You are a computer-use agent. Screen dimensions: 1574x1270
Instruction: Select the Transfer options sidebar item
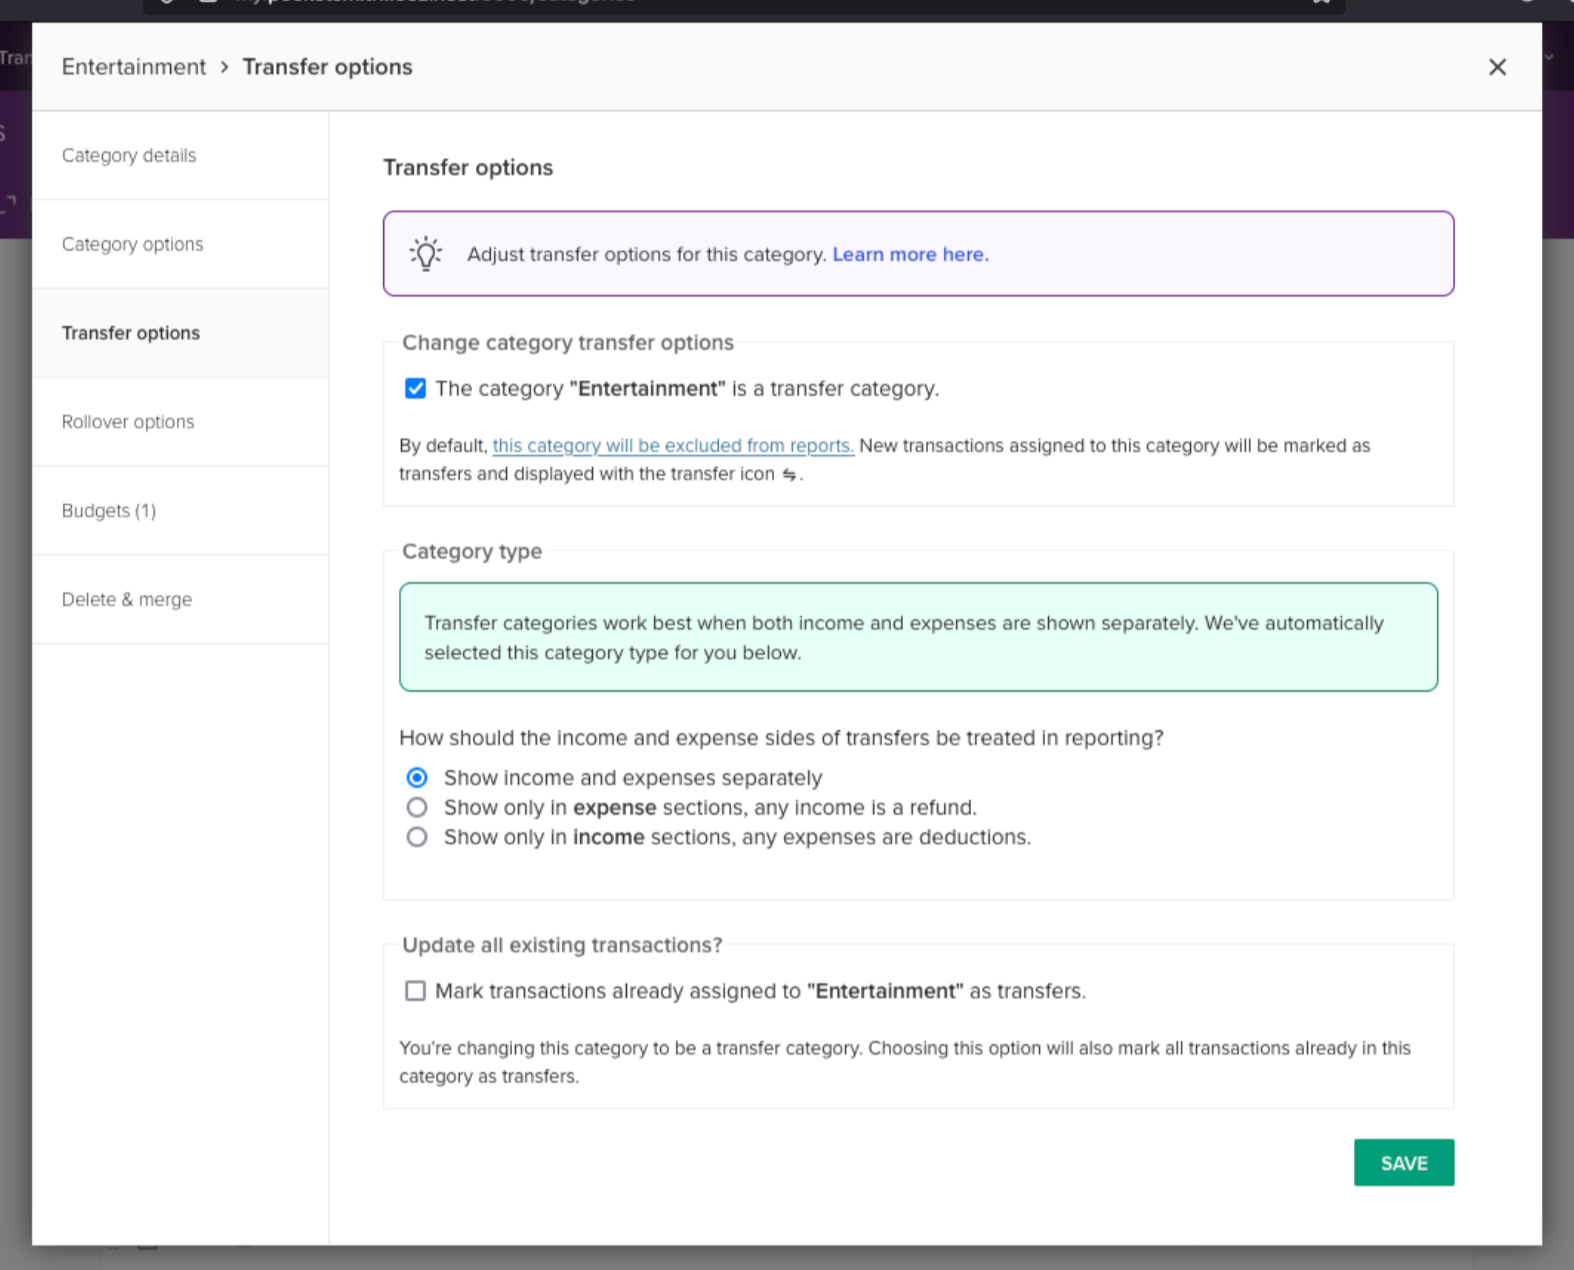click(131, 333)
